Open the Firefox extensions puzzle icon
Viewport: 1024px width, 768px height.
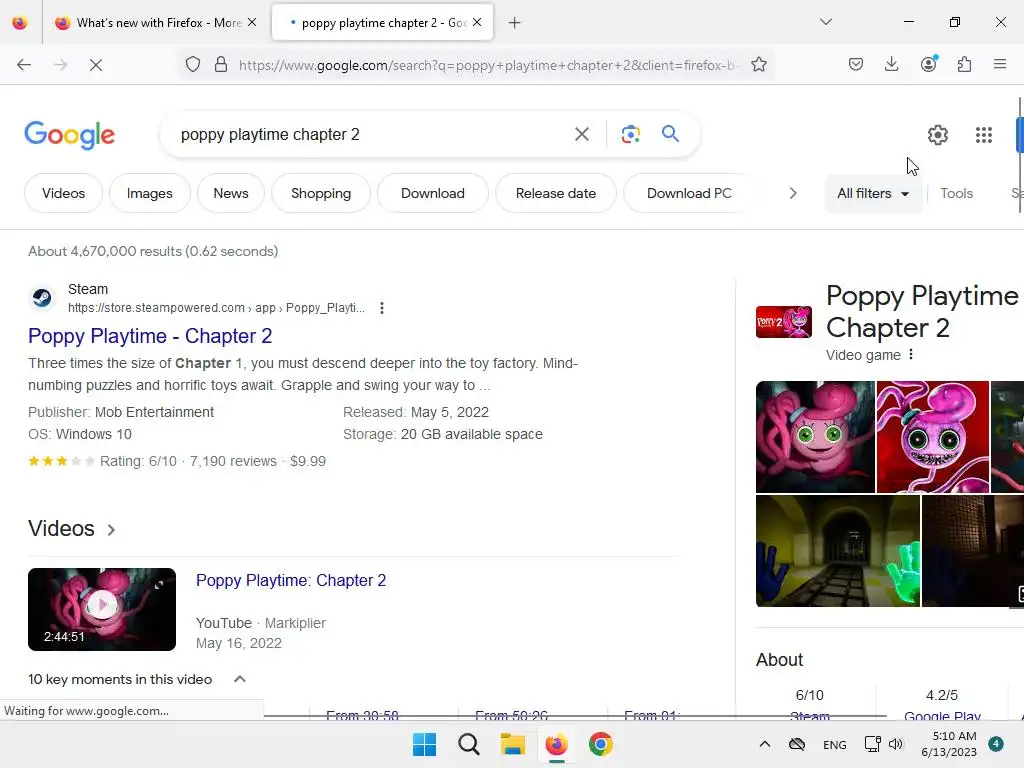pos(964,64)
